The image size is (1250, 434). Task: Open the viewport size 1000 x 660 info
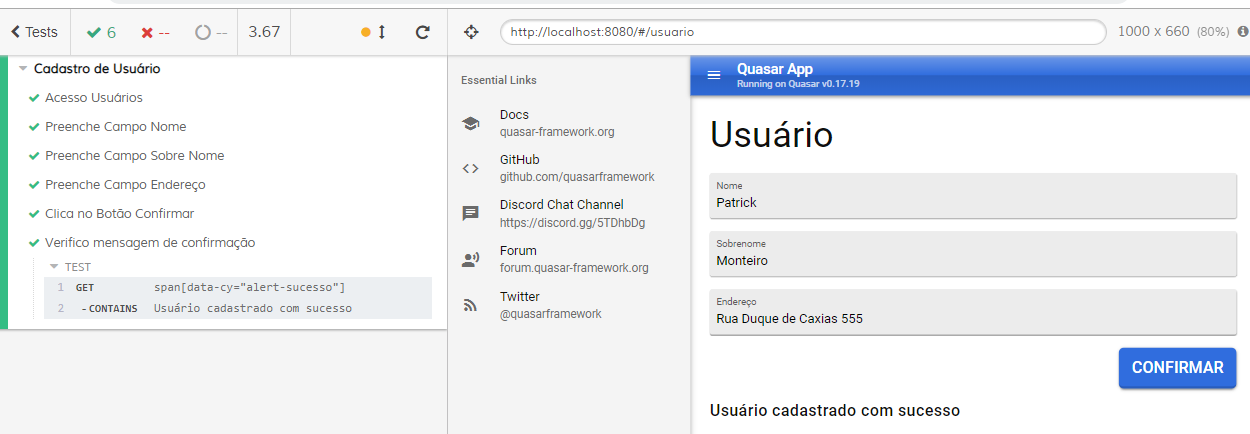[x=1153, y=32]
